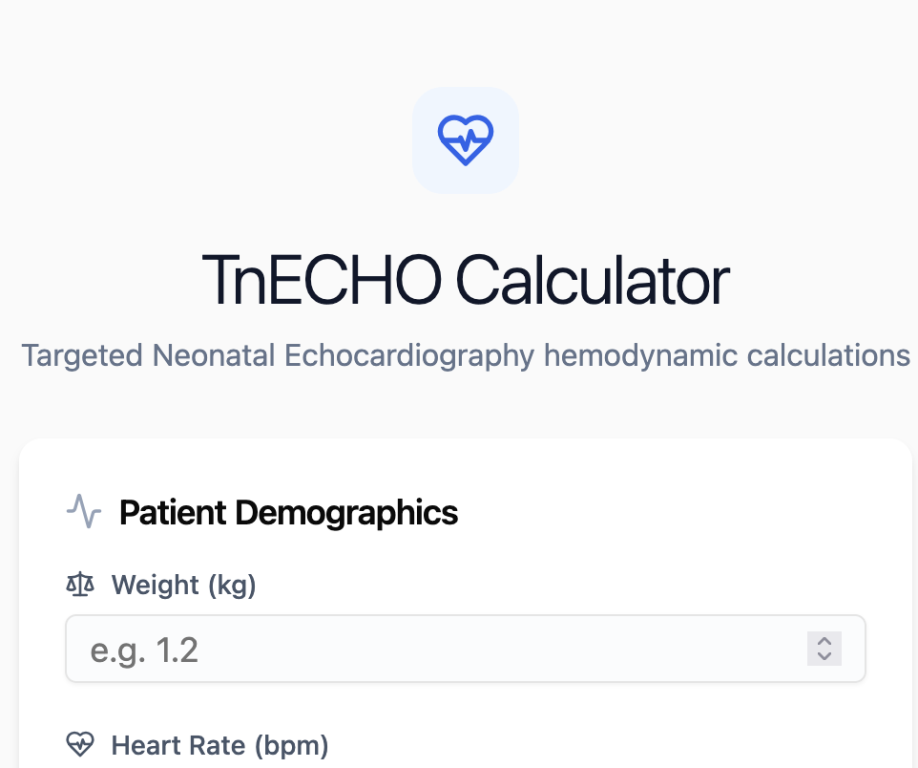Focus the Weight (kg) input field
This screenshot has height=768, width=918.
tap(450, 649)
